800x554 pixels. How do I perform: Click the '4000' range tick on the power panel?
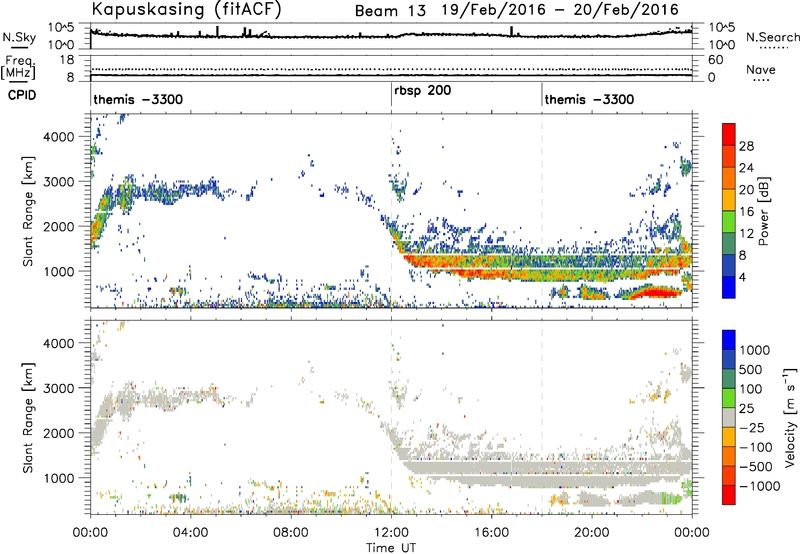[x=58, y=137]
